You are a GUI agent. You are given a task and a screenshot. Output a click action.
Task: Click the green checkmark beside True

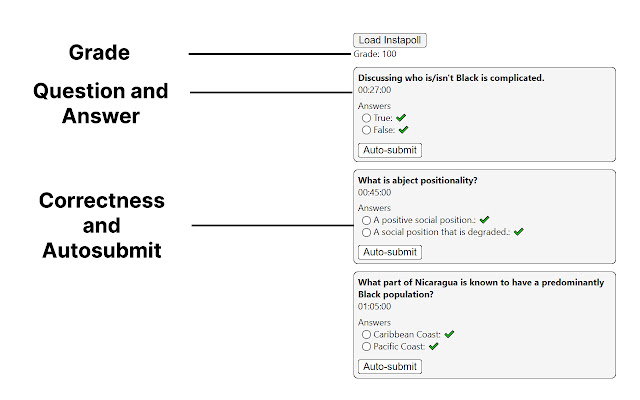(403, 118)
